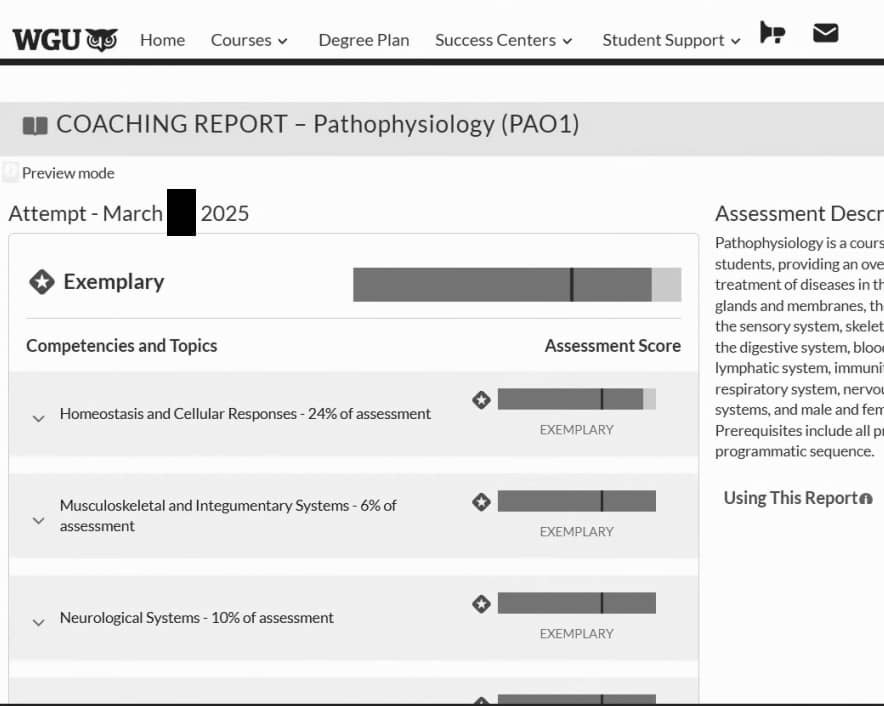Click the book icon beside Coaching Report
This screenshot has height=706, width=884.
[35, 125]
